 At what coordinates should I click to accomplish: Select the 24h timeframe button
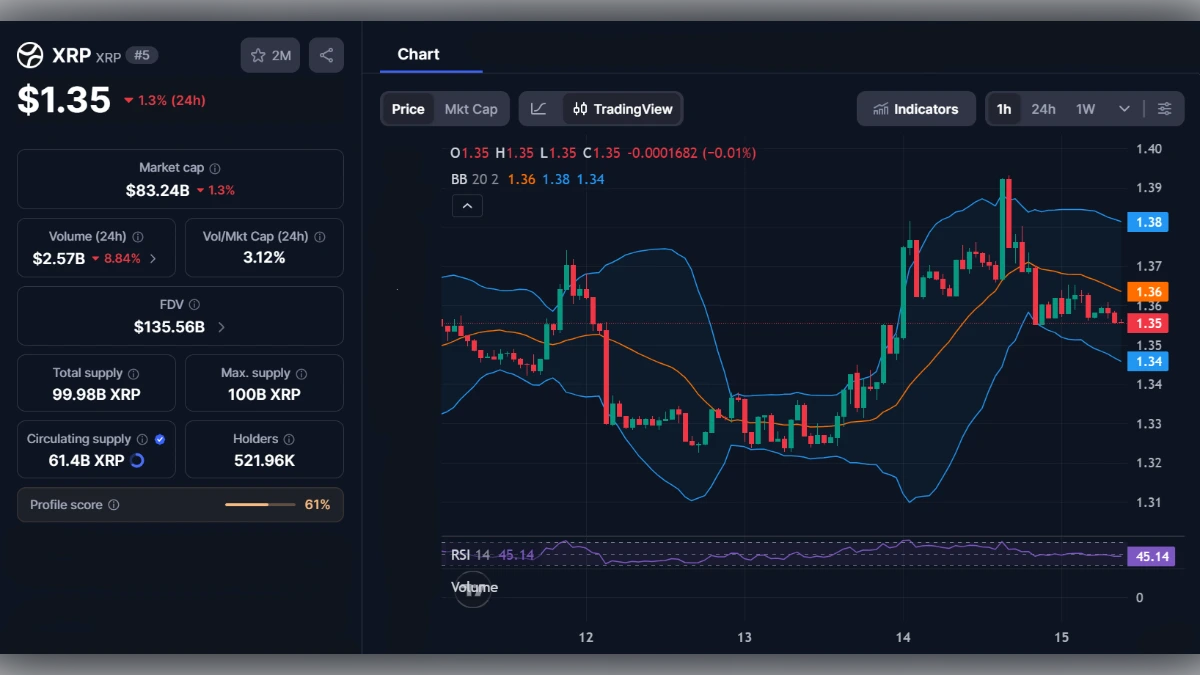coord(1043,108)
